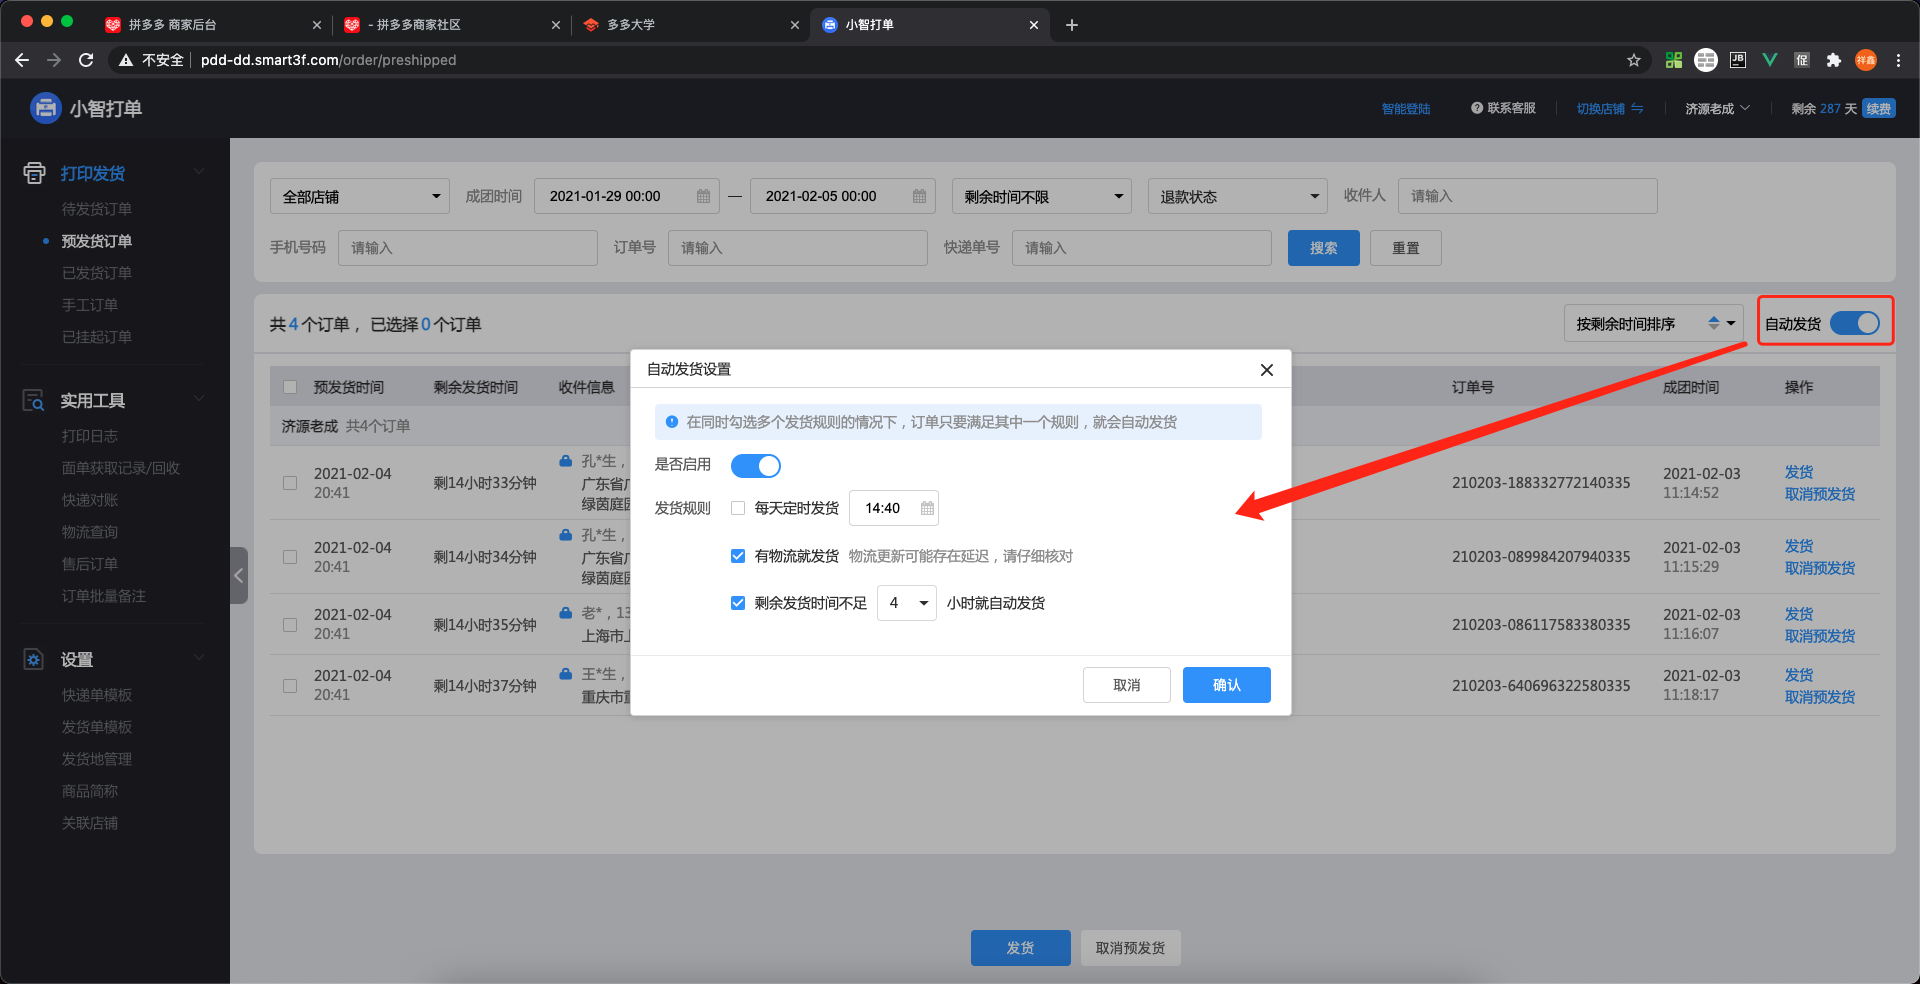This screenshot has height=984, width=1920.
Task: Click the 联系客服 help icon
Action: point(1476,108)
